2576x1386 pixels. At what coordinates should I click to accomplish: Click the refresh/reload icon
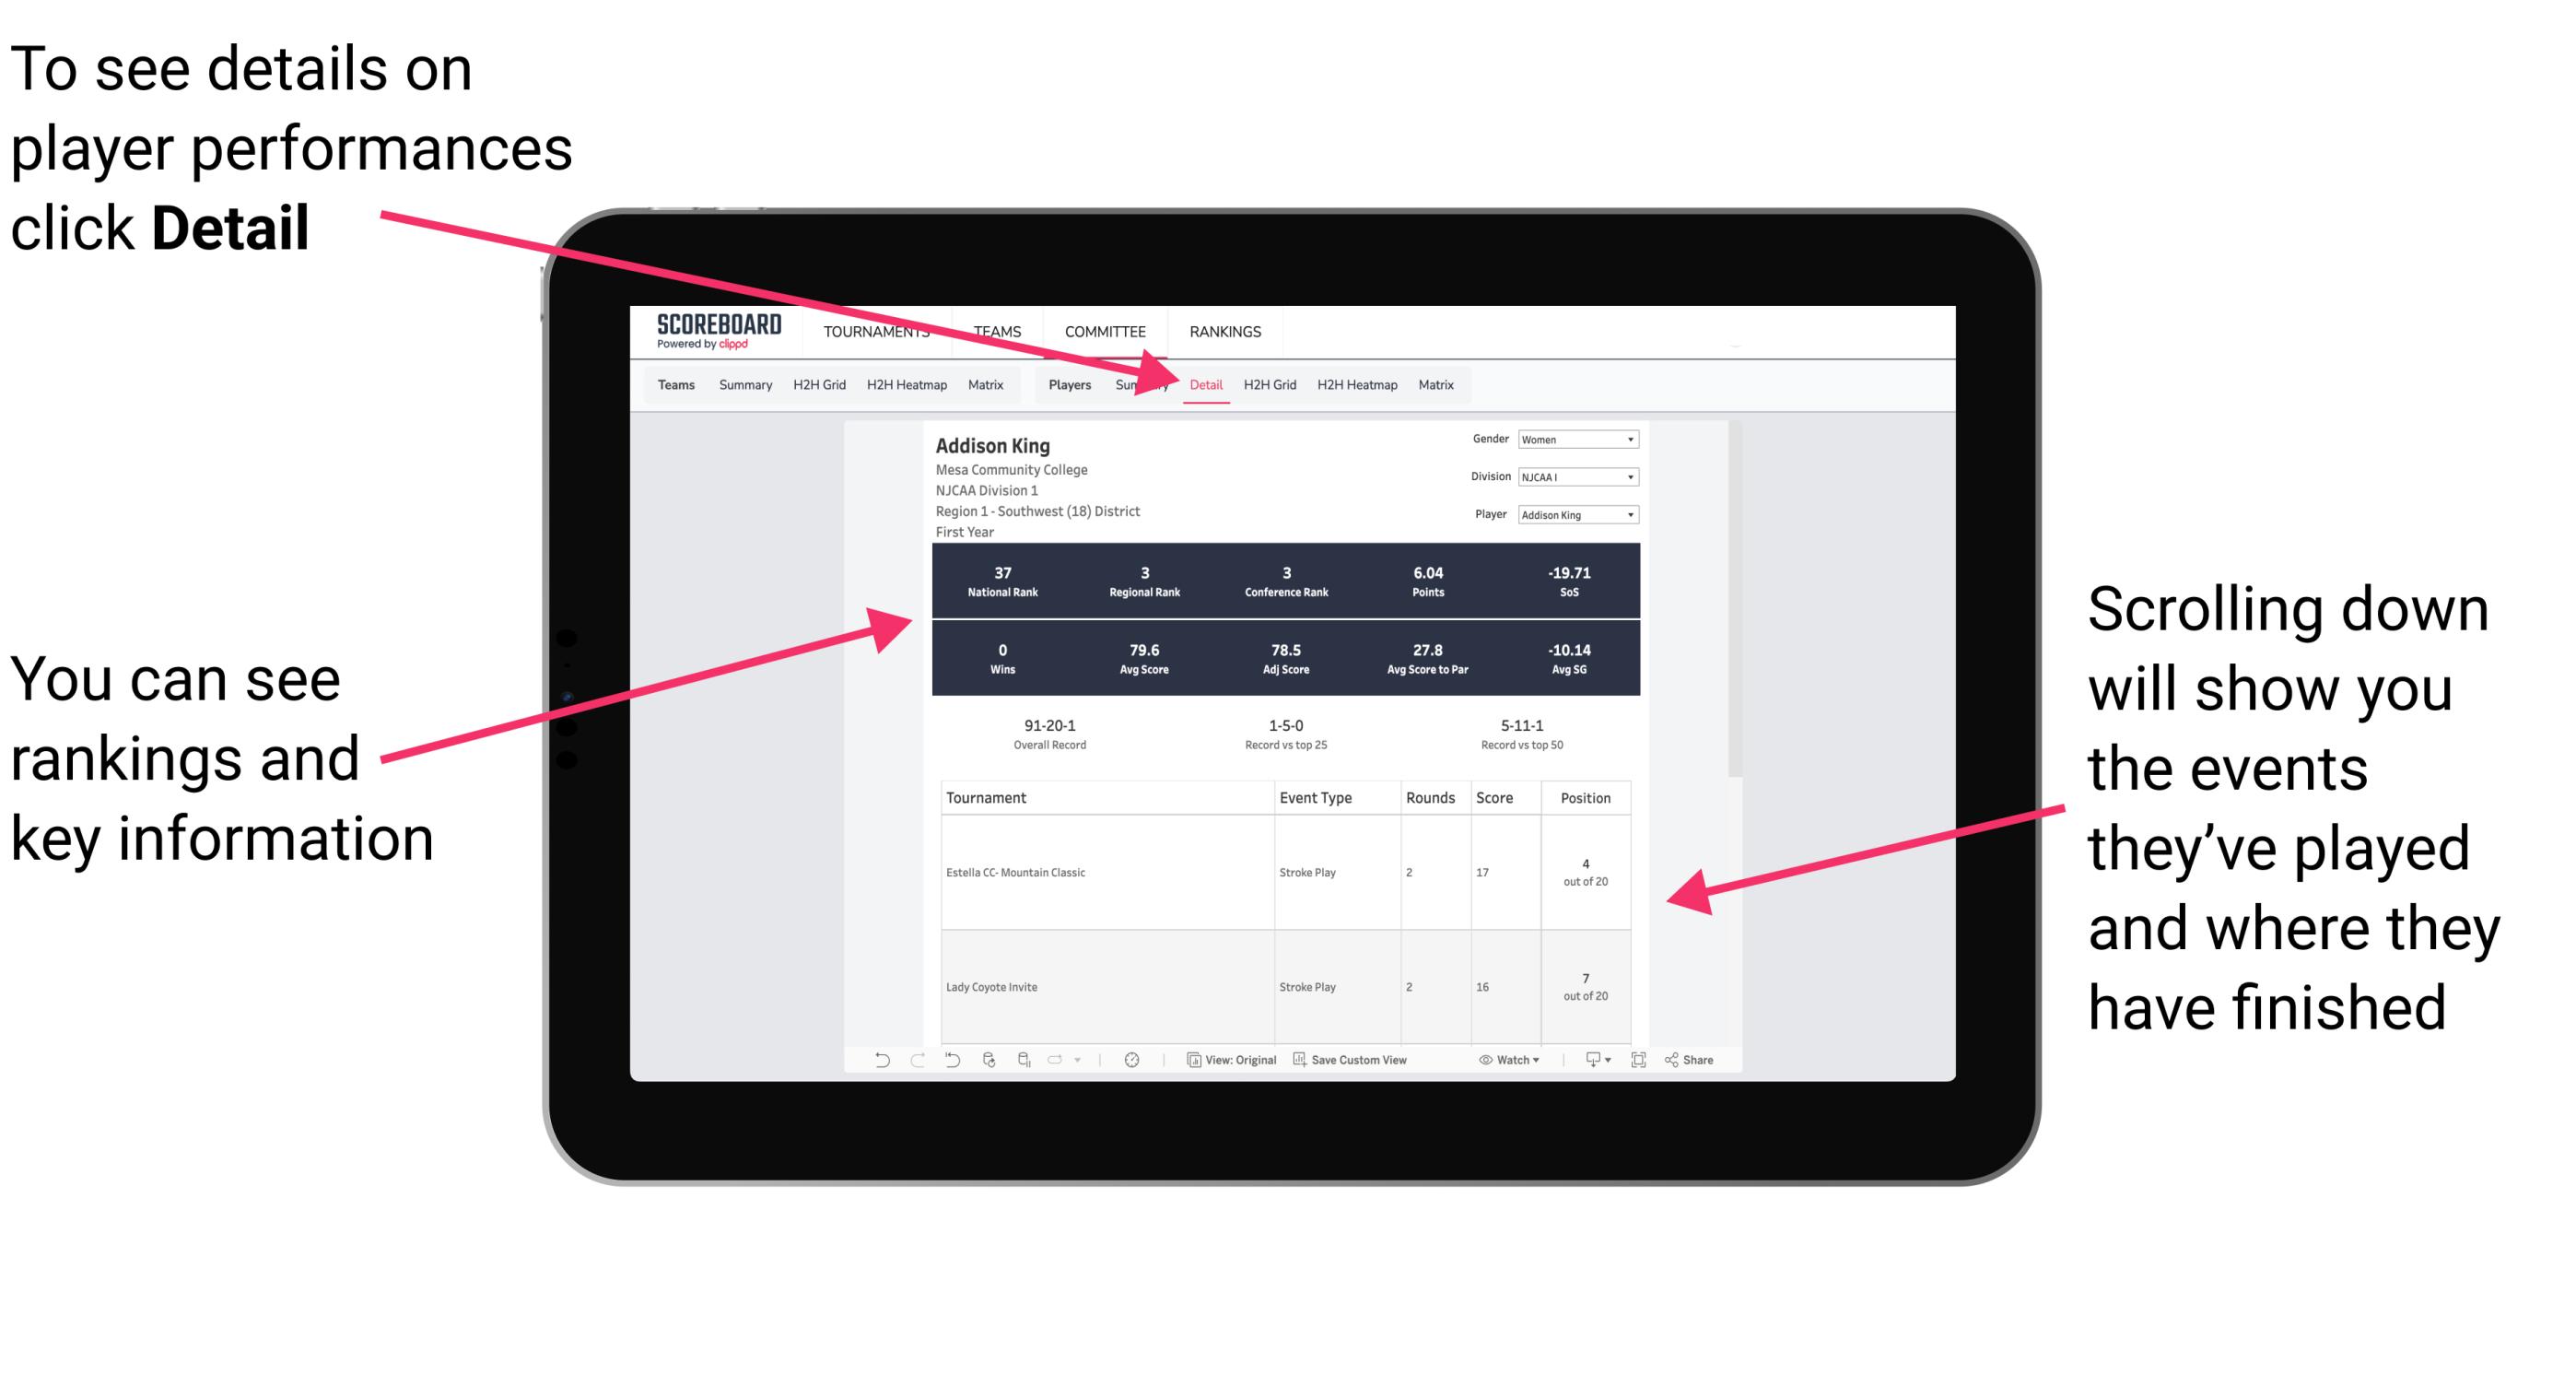[989, 1072]
